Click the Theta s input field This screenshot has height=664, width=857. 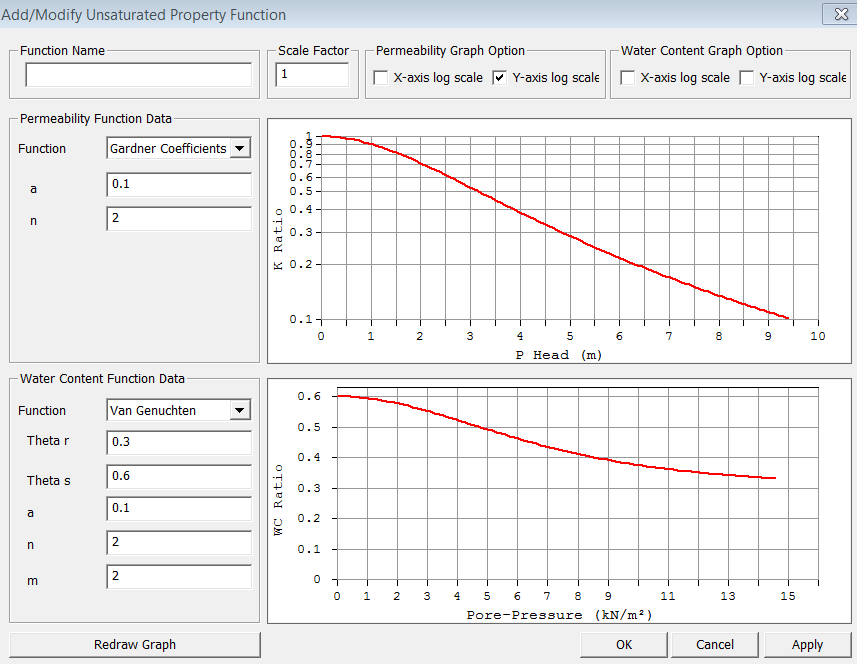point(179,477)
